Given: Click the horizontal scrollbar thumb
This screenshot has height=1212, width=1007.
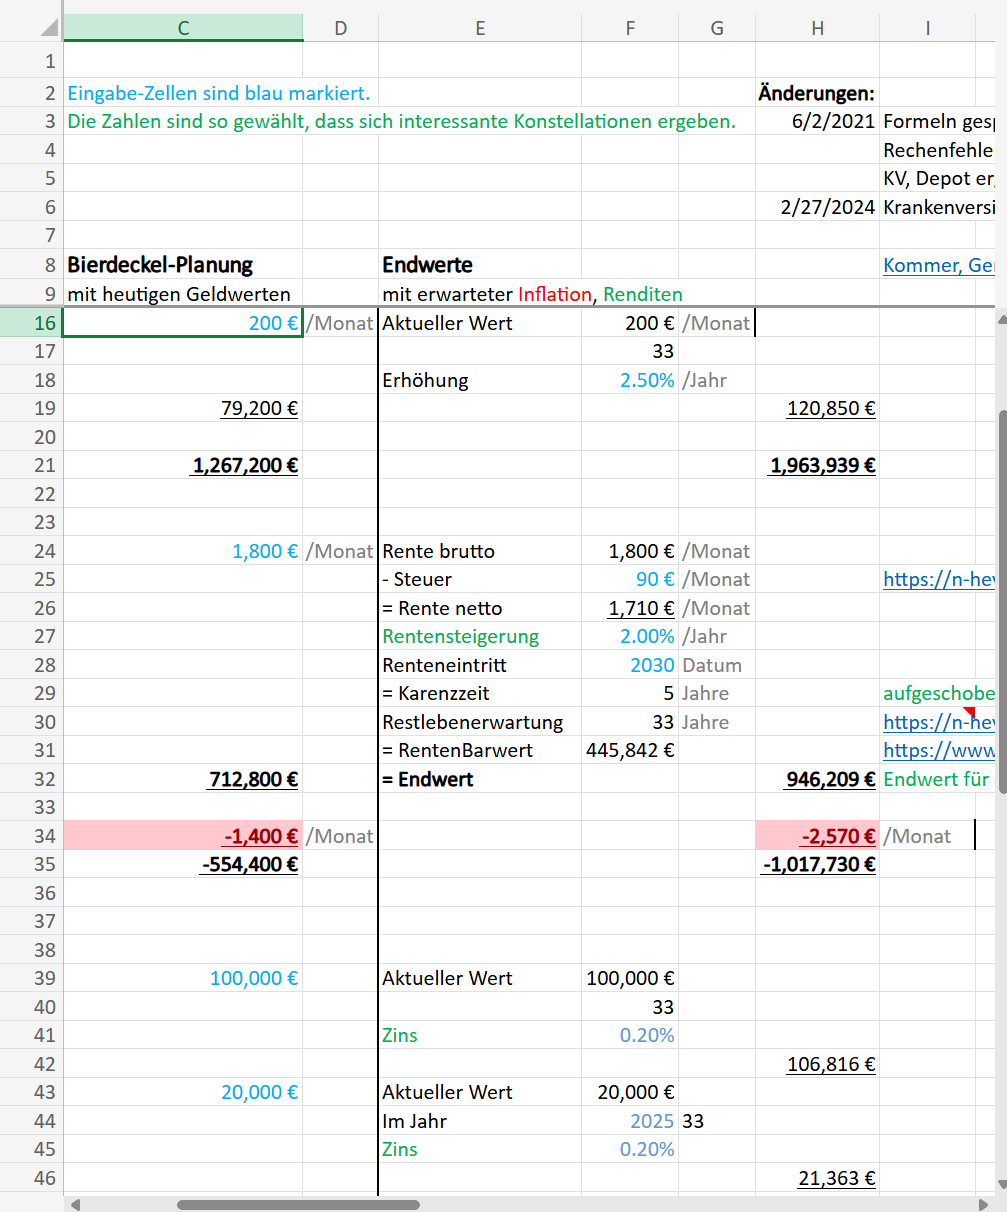Looking at the screenshot, I should [298, 1204].
